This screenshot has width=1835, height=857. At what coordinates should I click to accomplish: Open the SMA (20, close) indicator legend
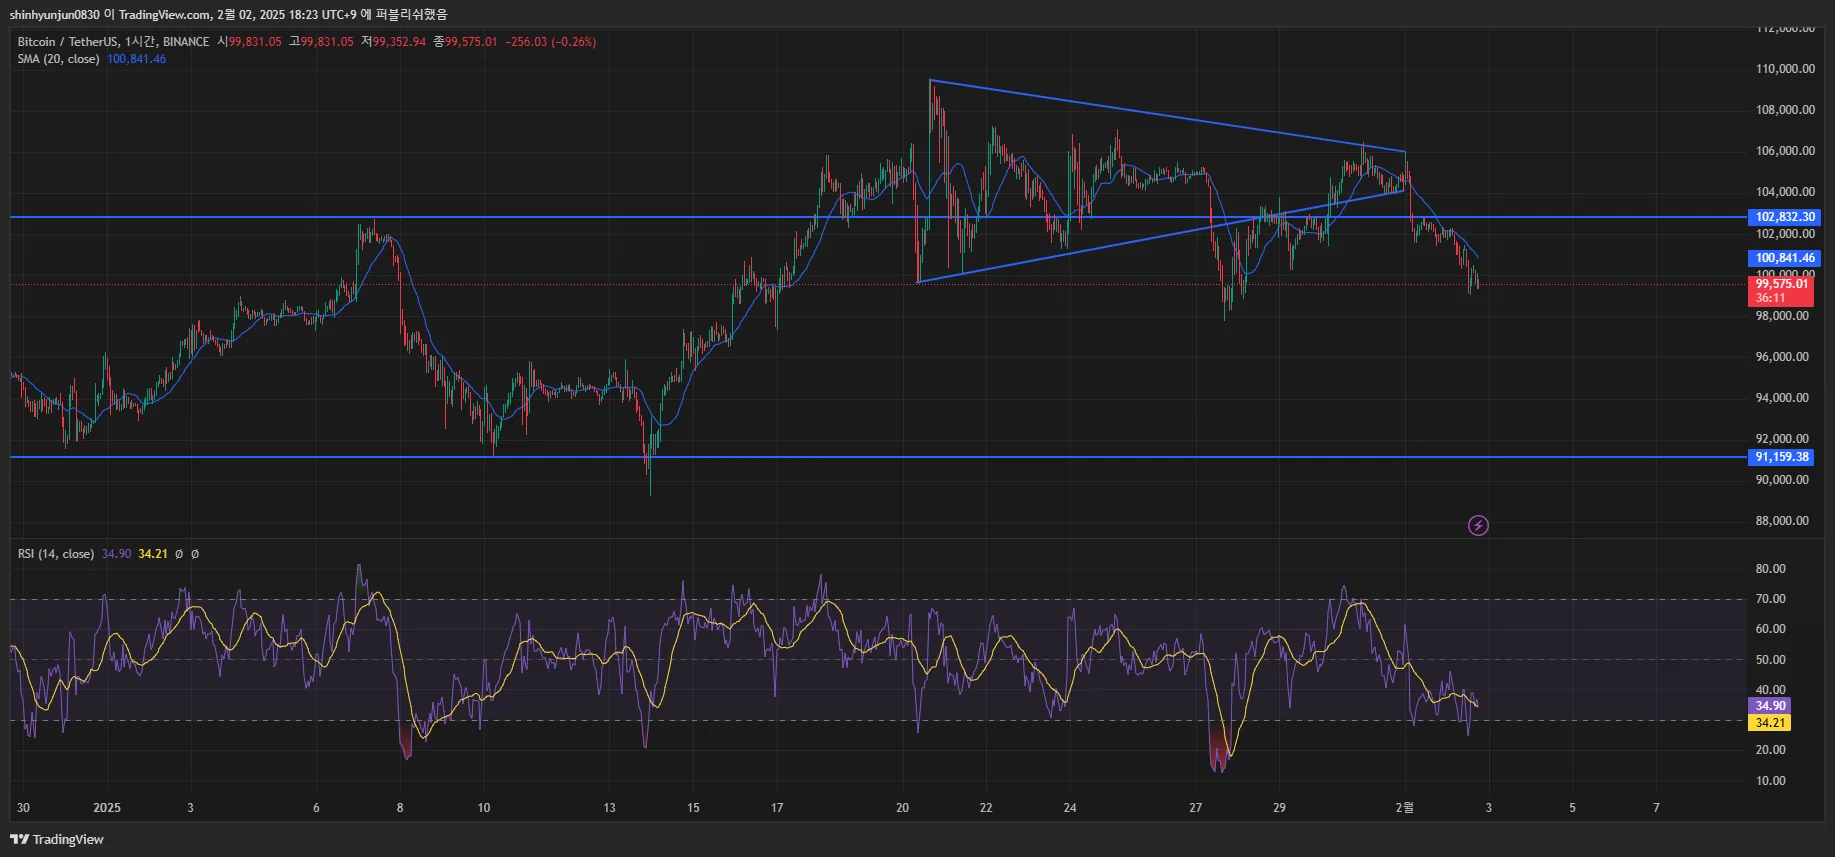[x=58, y=59]
